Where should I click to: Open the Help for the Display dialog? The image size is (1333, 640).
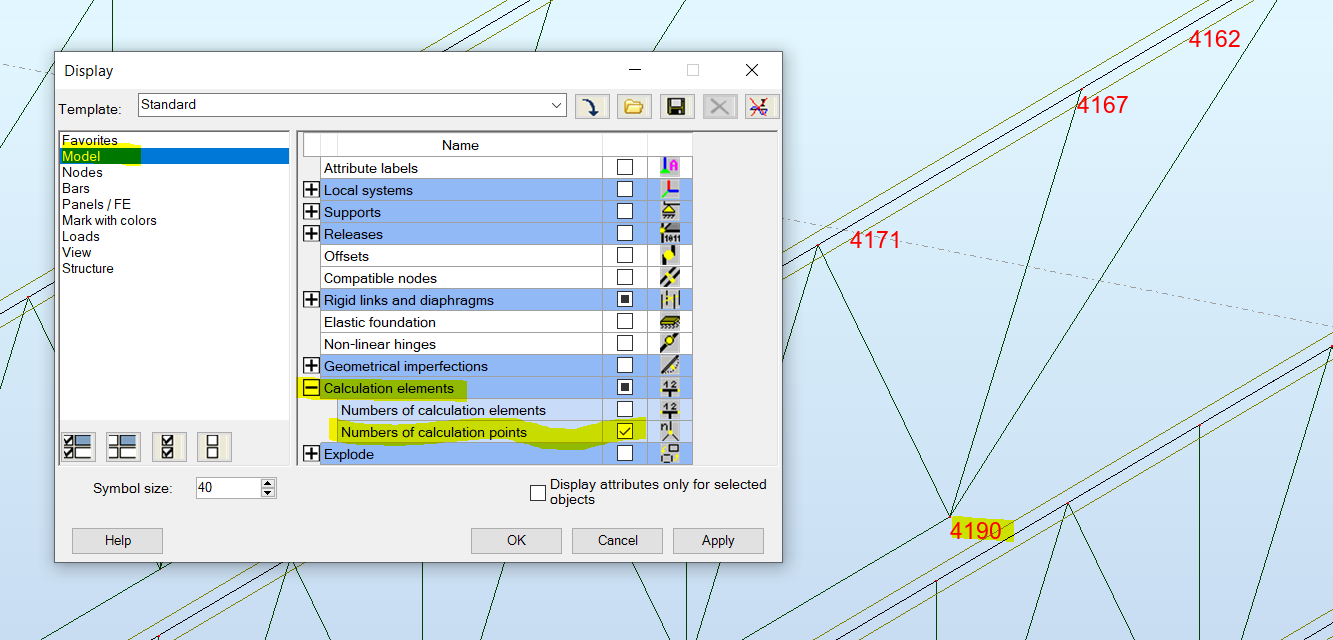pyautogui.click(x=116, y=540)
